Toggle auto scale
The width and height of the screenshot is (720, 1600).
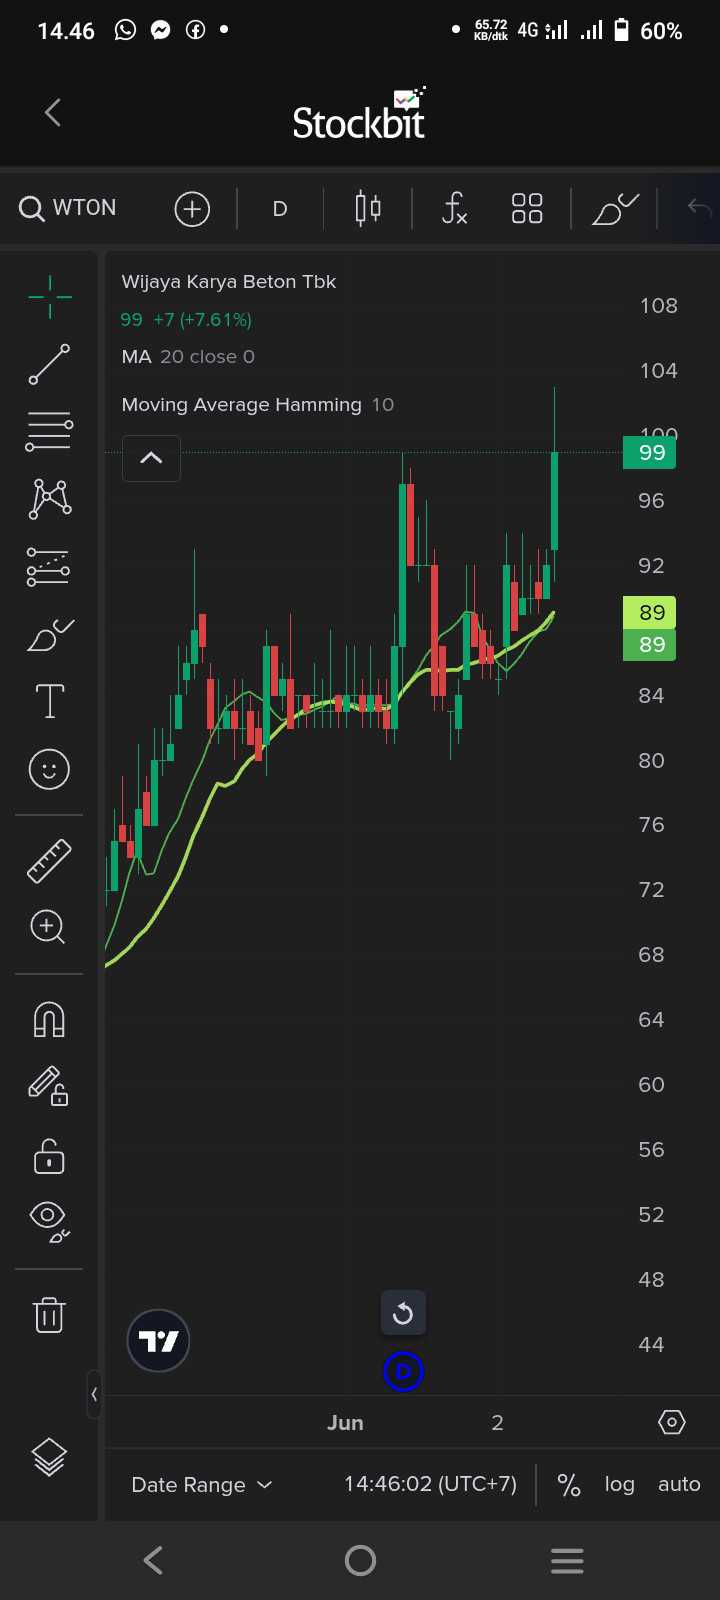679,1485
